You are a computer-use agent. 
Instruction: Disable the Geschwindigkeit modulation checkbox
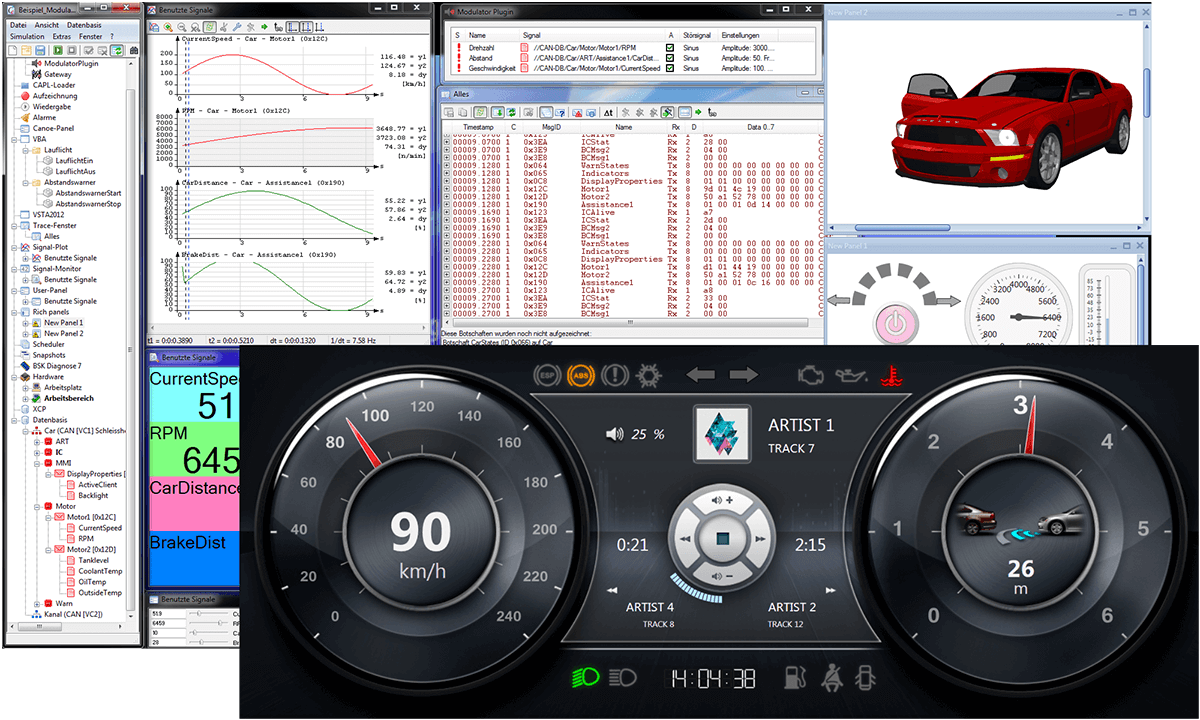pos(670,69)
